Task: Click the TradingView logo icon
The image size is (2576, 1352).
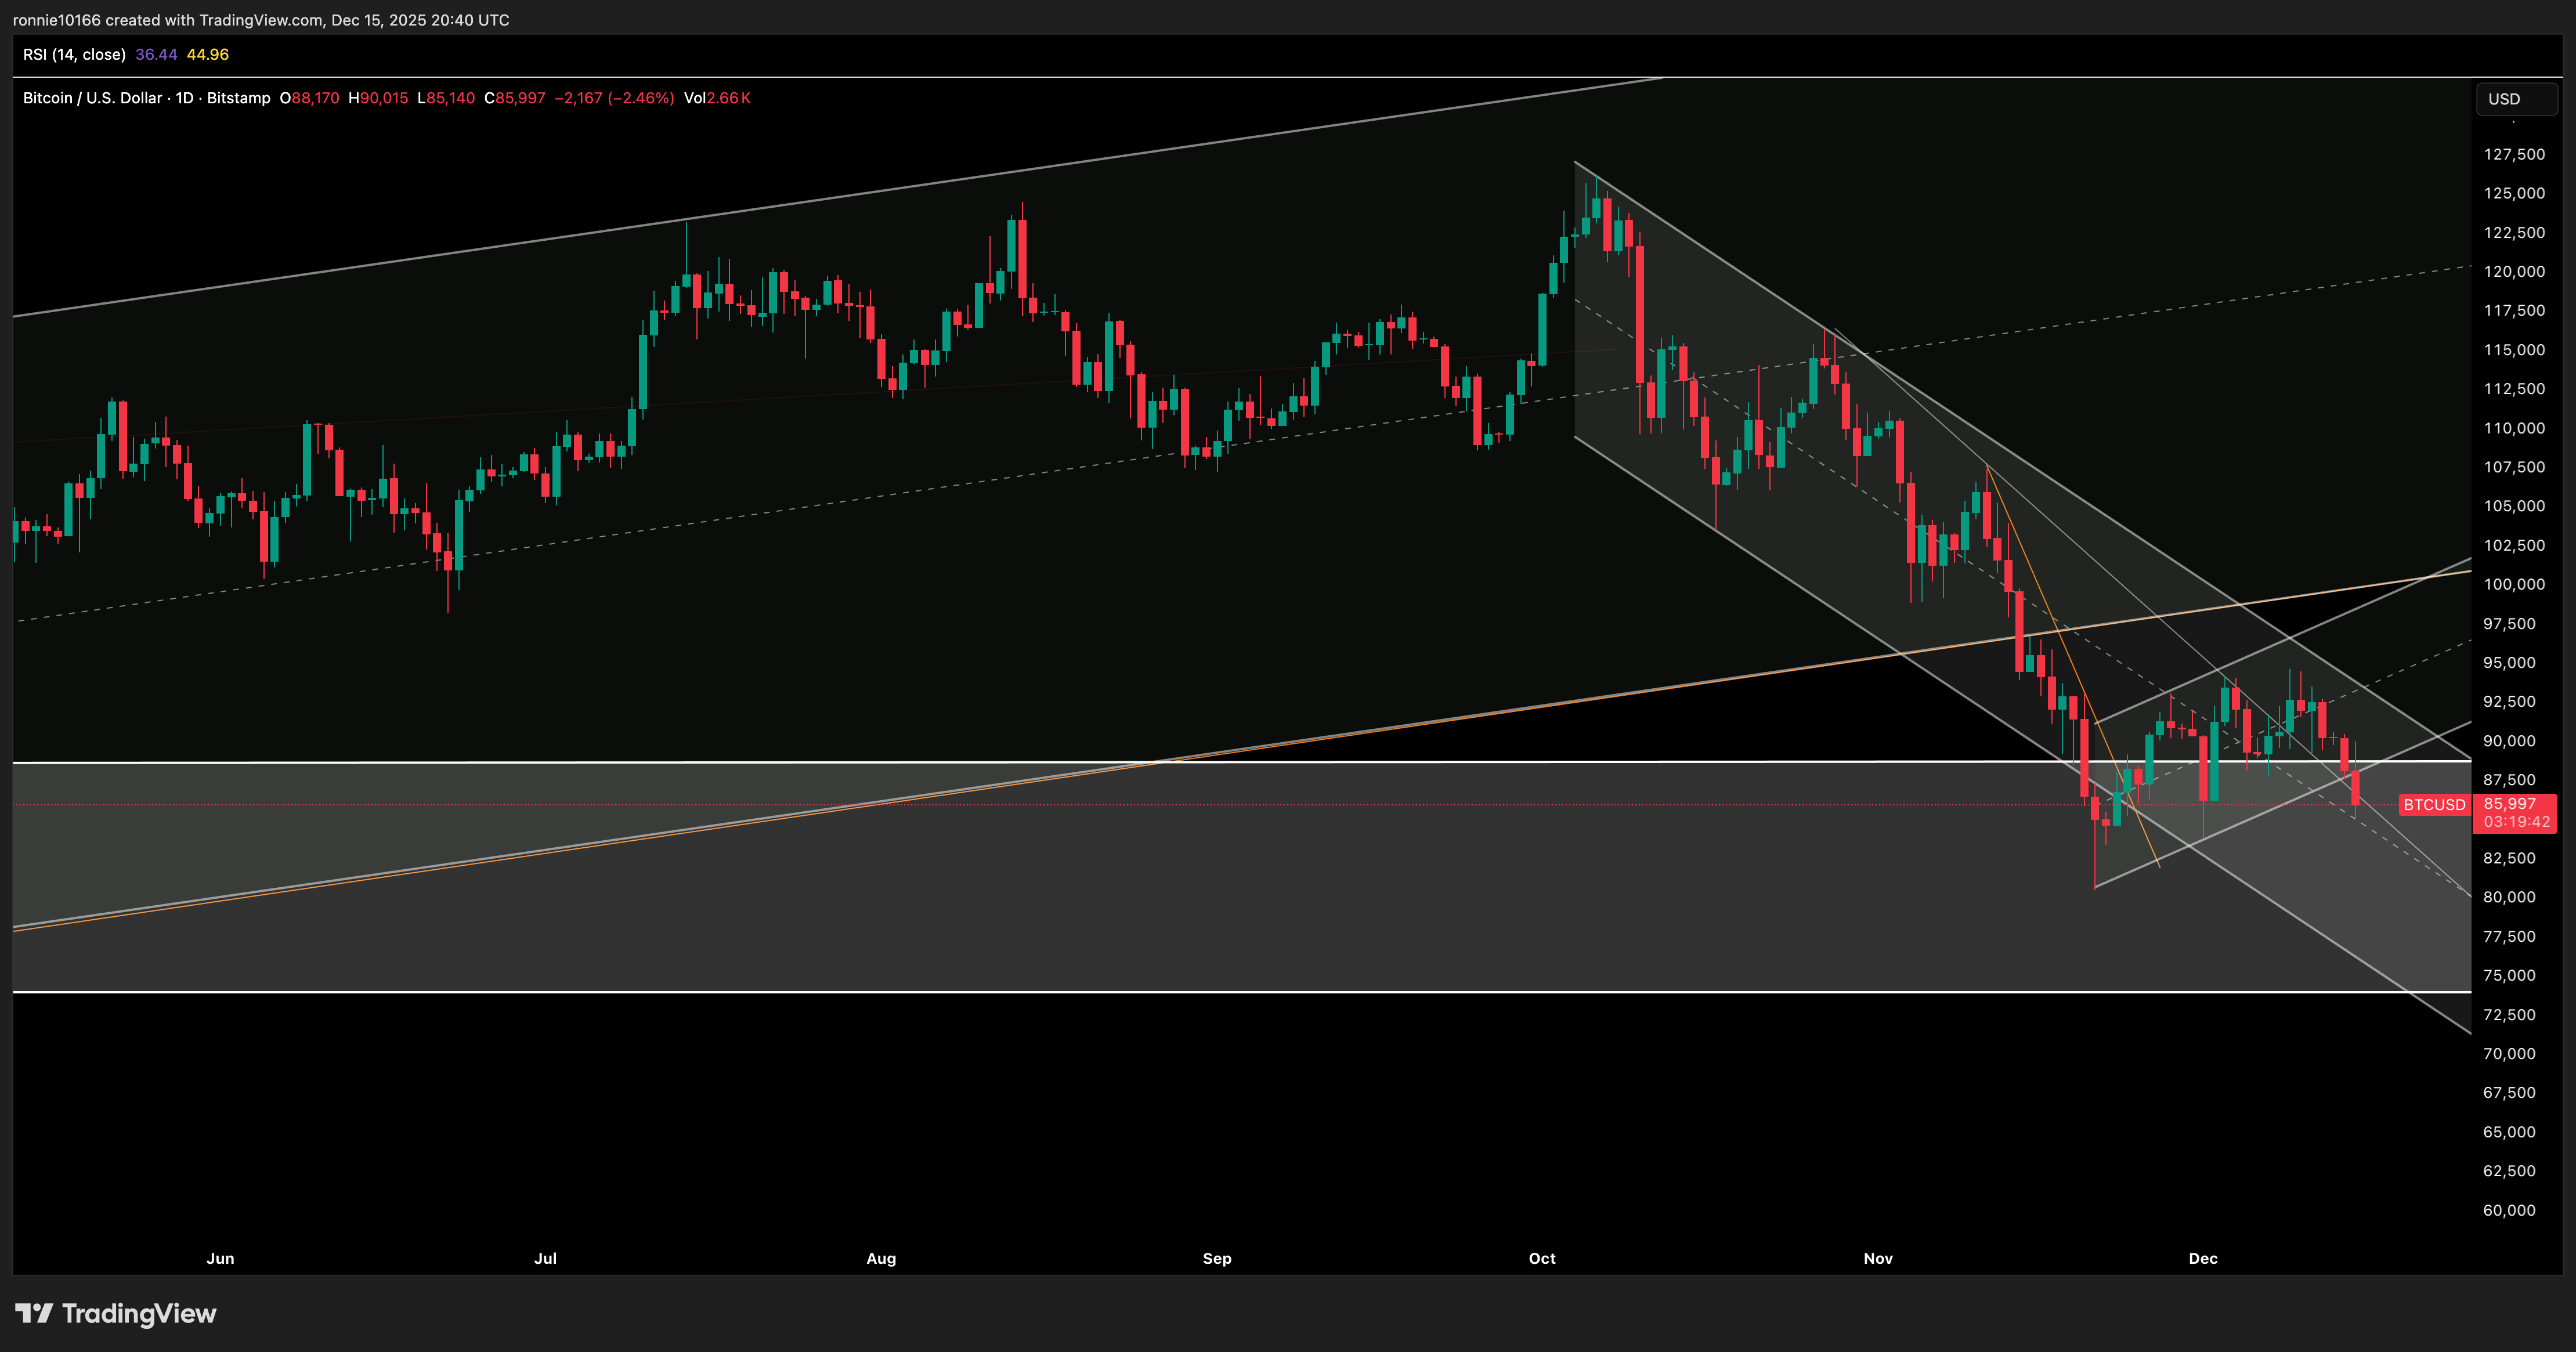Action: pos(34,1313)
